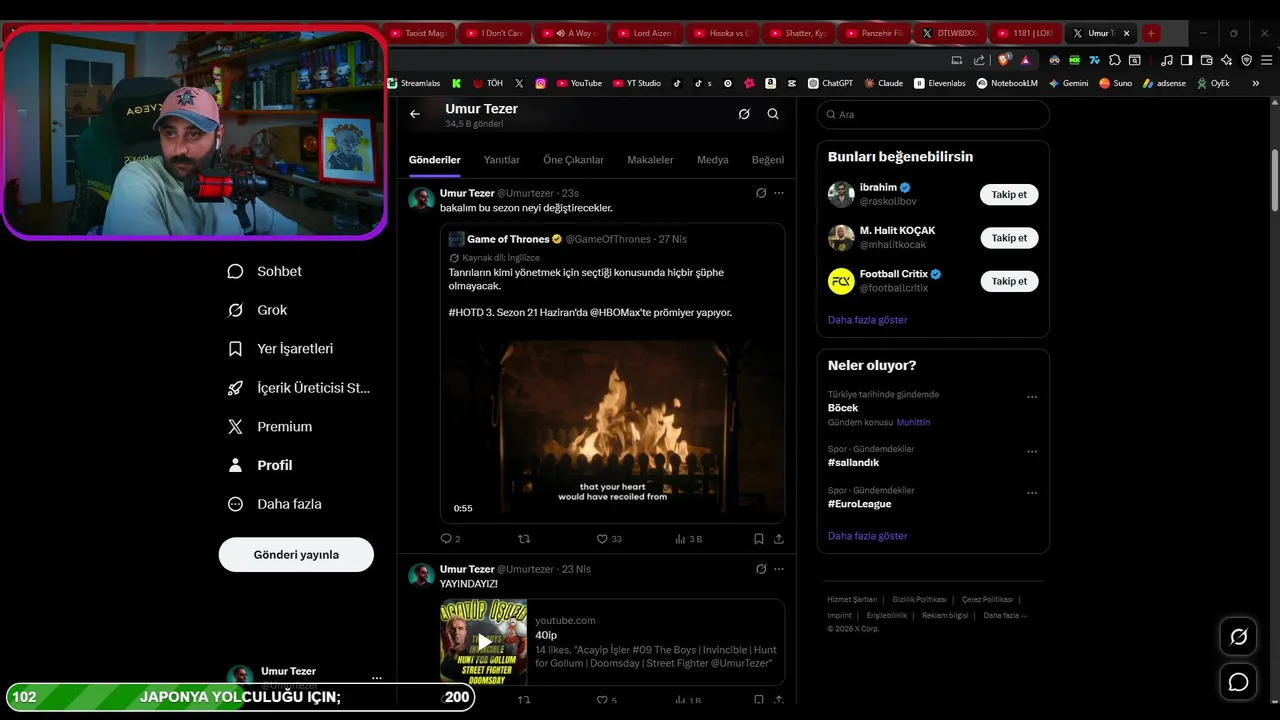
Task: Open Premium in the left sidebar
Action: click(x=270, y=427)
